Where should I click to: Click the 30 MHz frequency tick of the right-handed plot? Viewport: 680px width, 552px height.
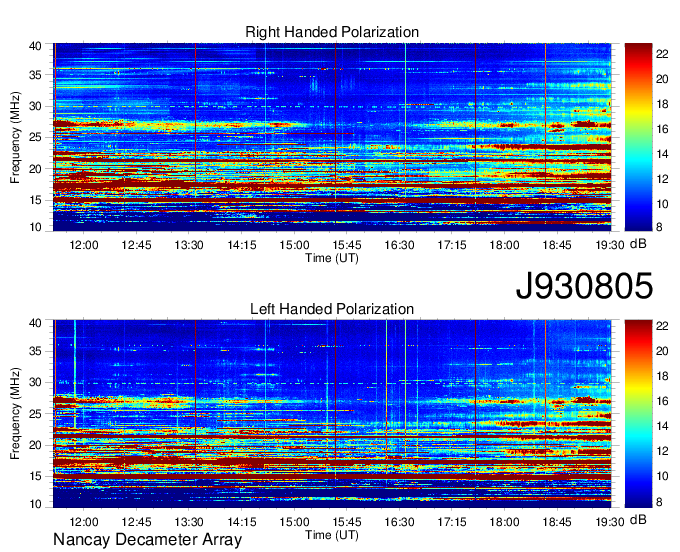[x=35, y=106]
